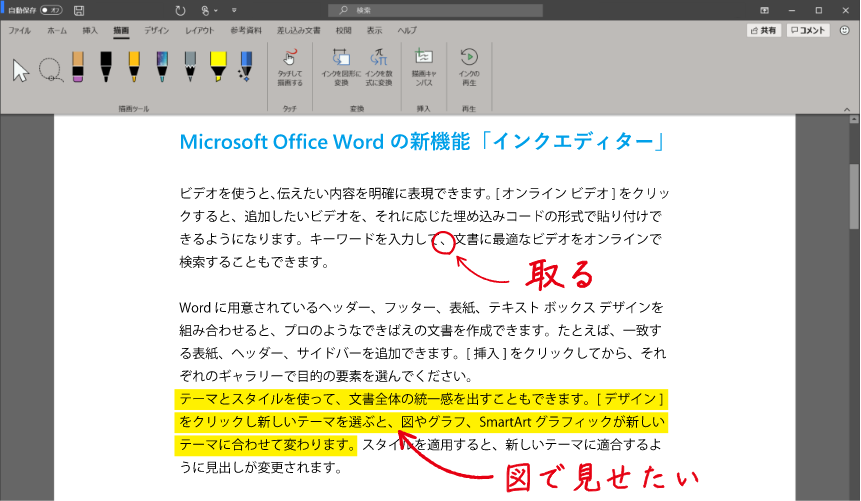
Task: Click the コメント (Comments) button
Action: pyautogui.click(x=808, y=31)
